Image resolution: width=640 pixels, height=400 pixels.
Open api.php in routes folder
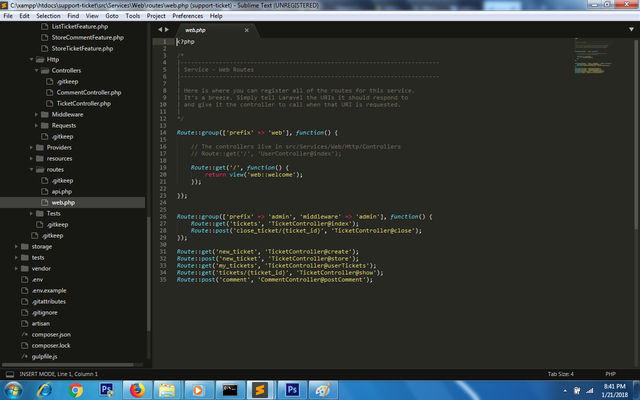[62, 191]
